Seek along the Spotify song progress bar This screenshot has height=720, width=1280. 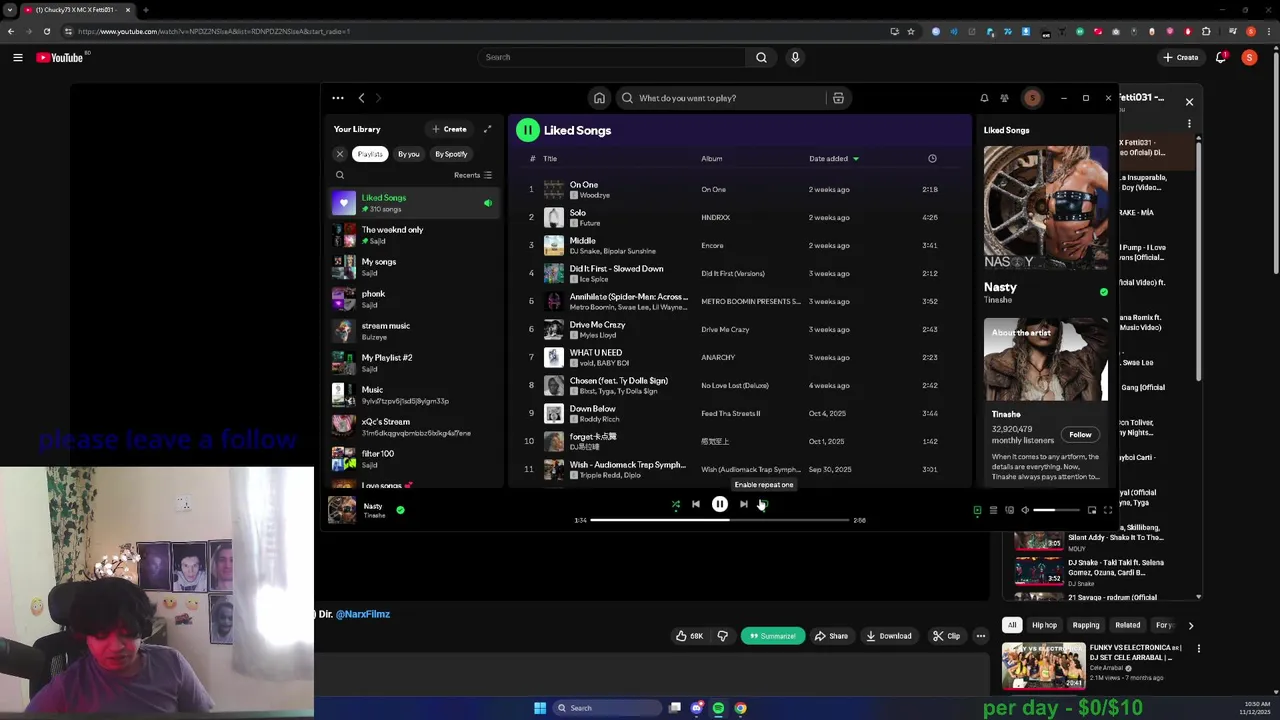click(720, 520)
